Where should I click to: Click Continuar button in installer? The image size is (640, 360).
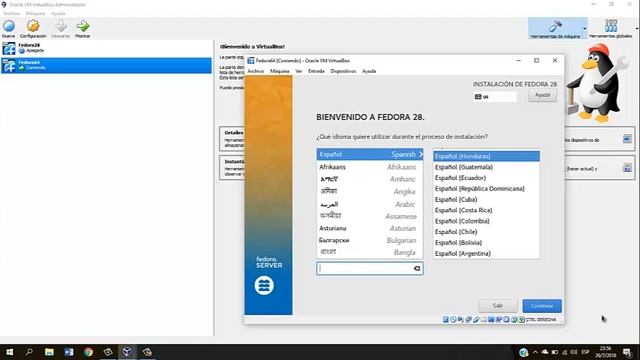click(542, 306)
